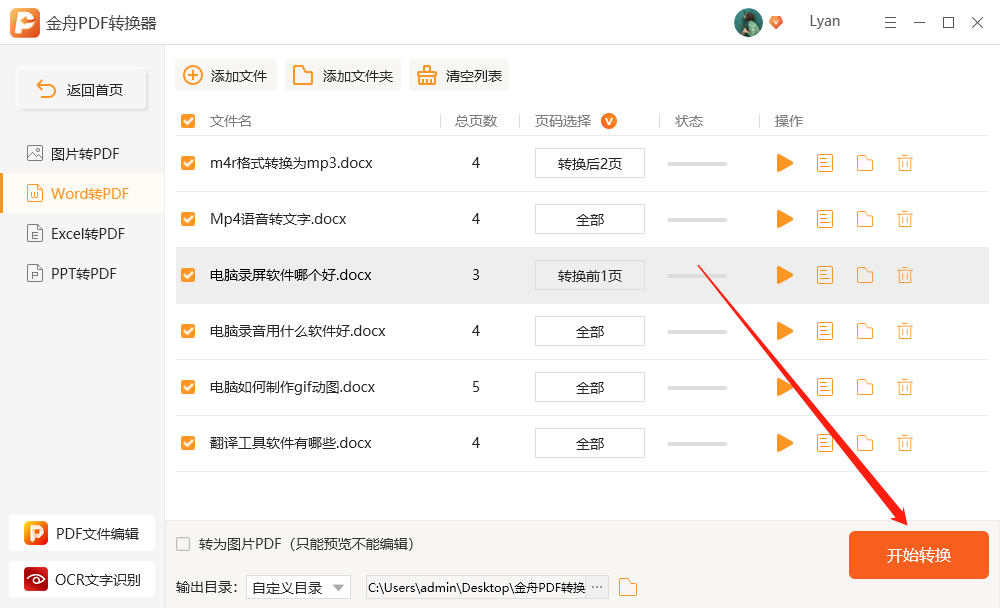The height and width of the screenshot is (609, 1000).
Task: Open the folder icon for 翻译工具软件有哪些.docx
Action: [865, 443]
